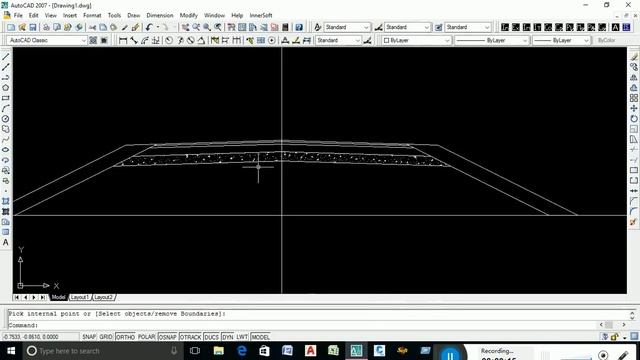Click the MODEL space button in status bar
This screenshot has height=360, width=640.
click(260, 337)
